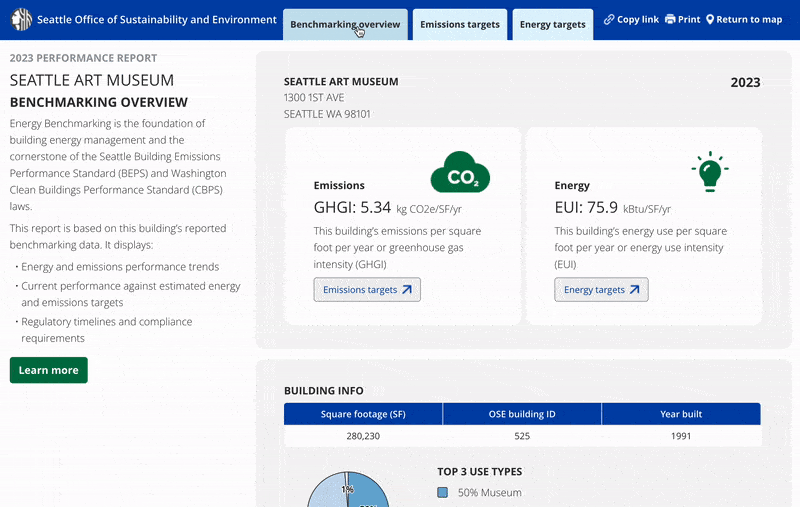The width and height of the screenshot is (800, 507).
Task: Click arrow icon on Emissions targets button
Action: tap(407, 290)
